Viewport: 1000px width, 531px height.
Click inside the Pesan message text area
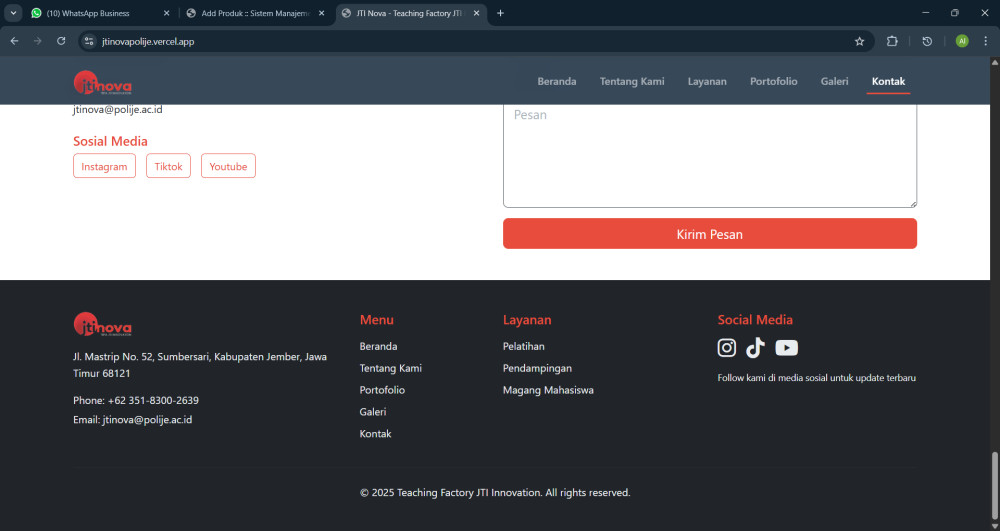(709, 155)
